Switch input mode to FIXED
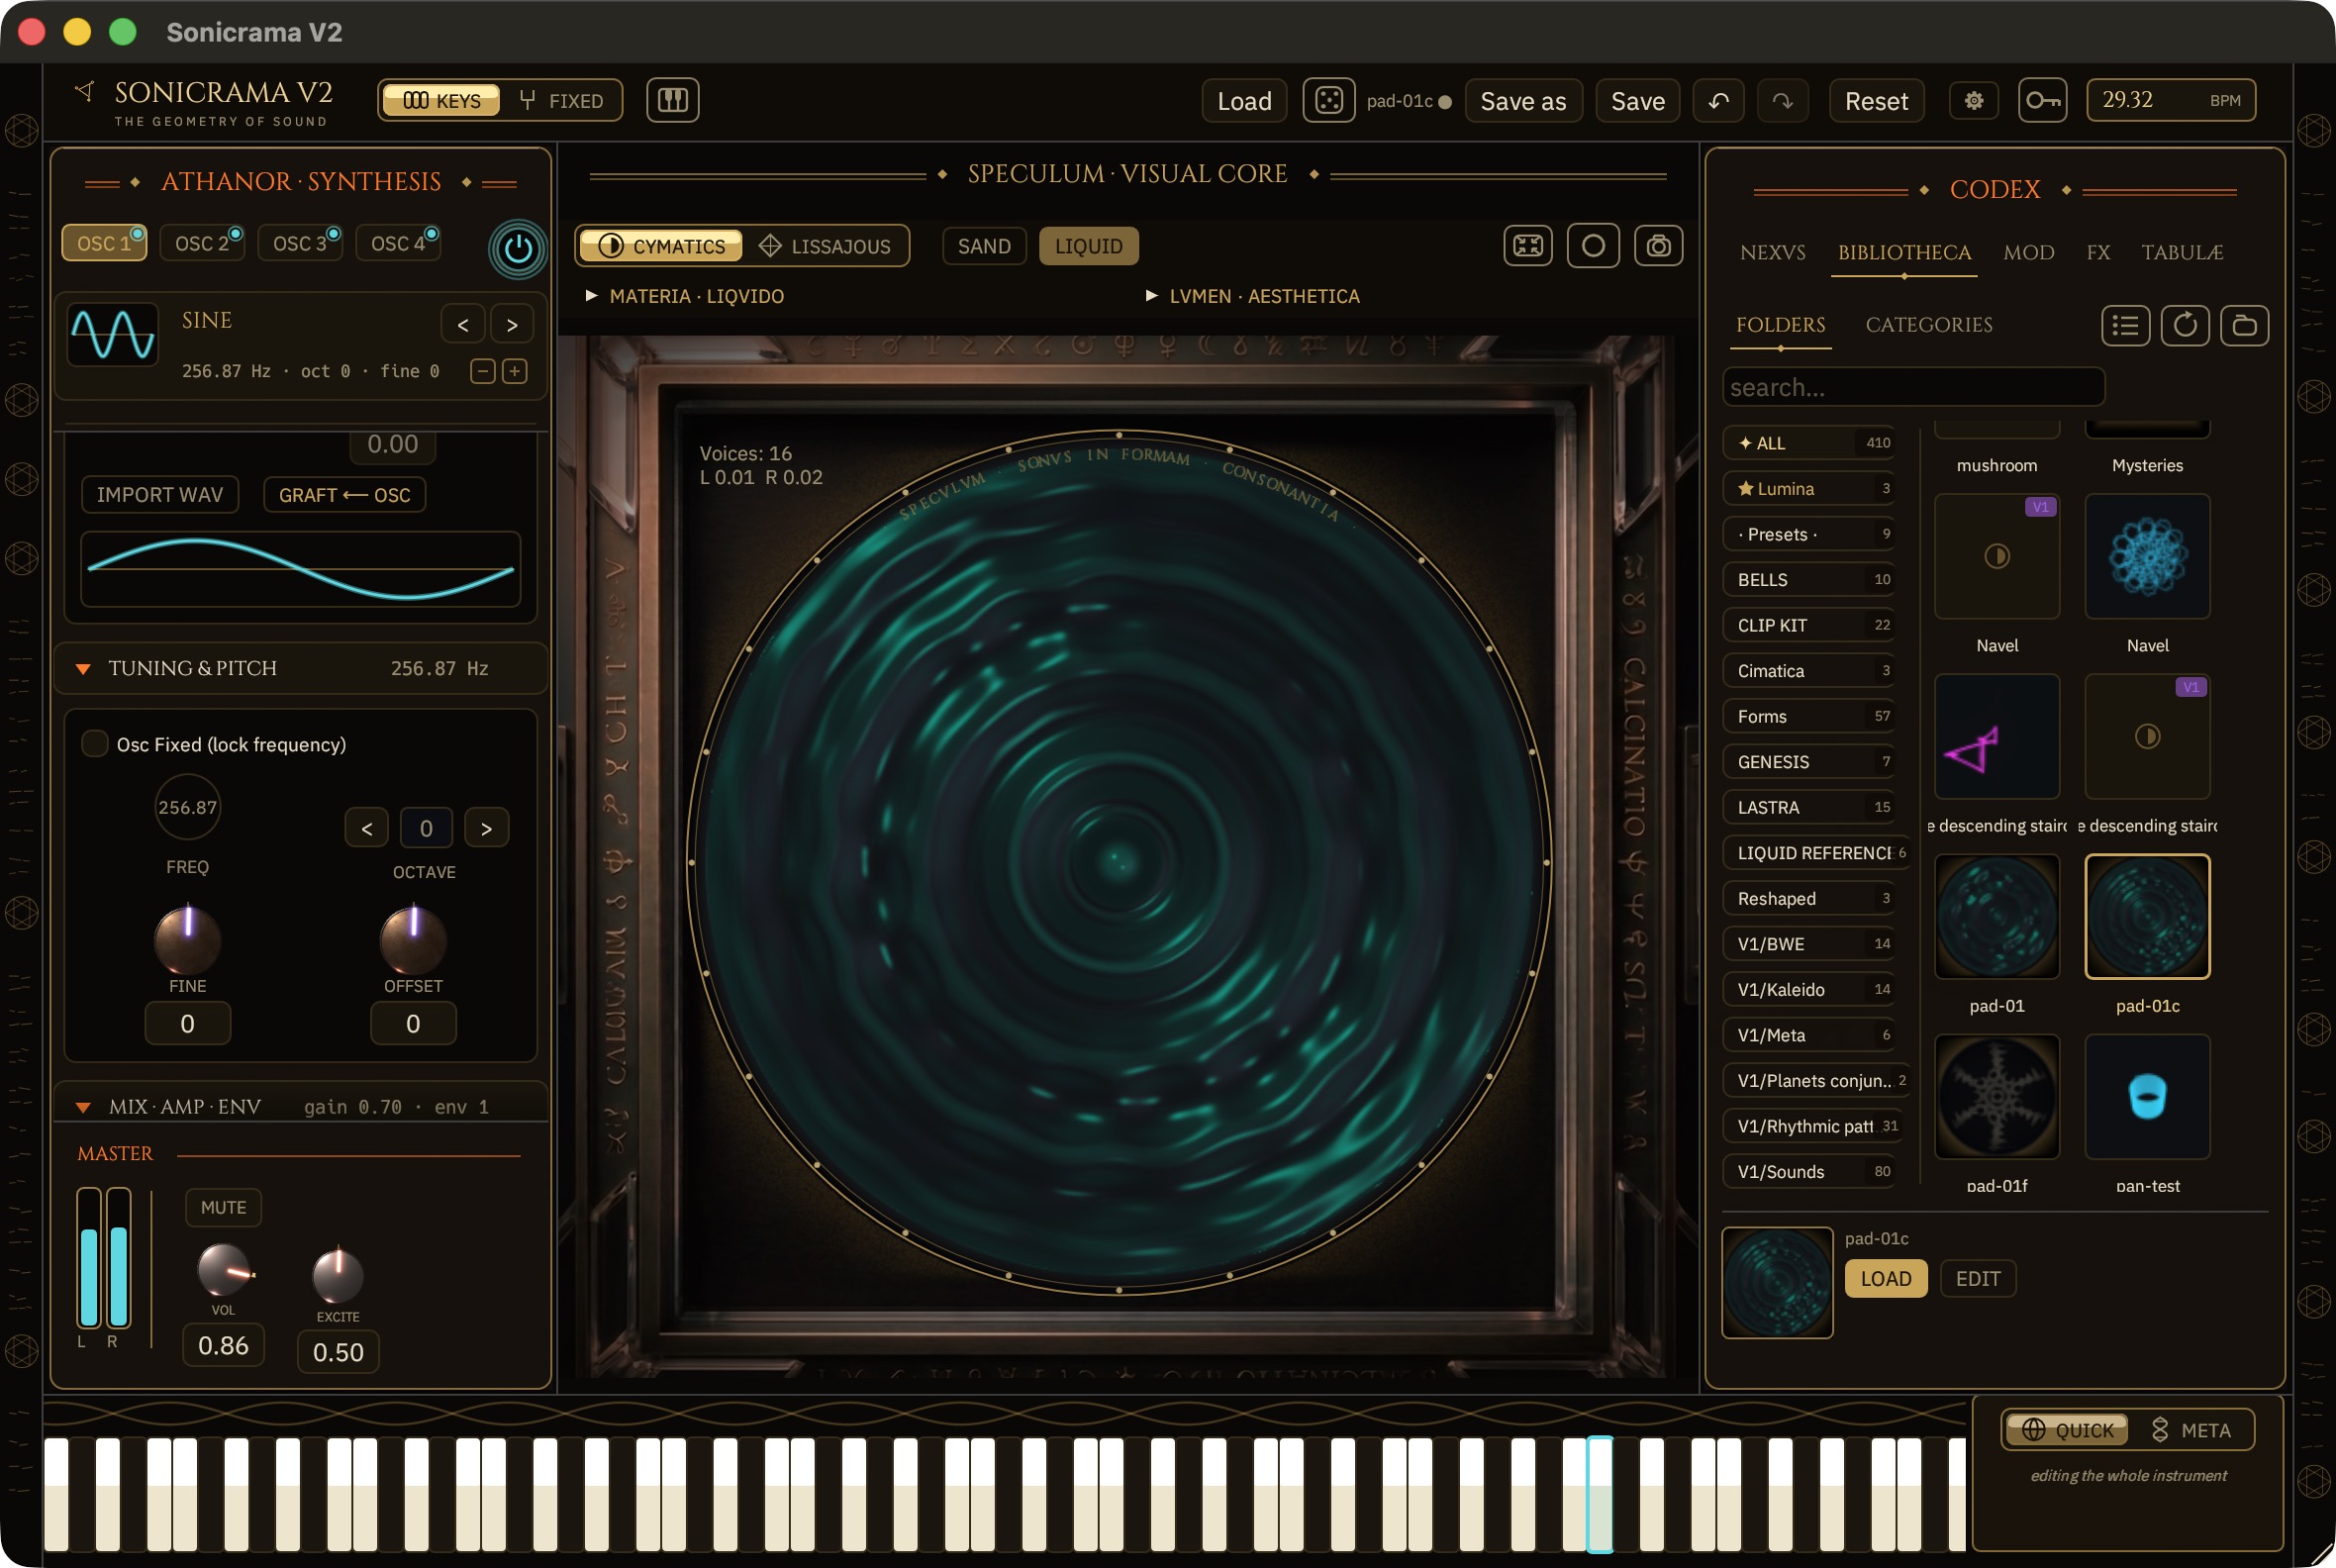Viewport: 2336px width, 1568px height. tap(561, 100)
